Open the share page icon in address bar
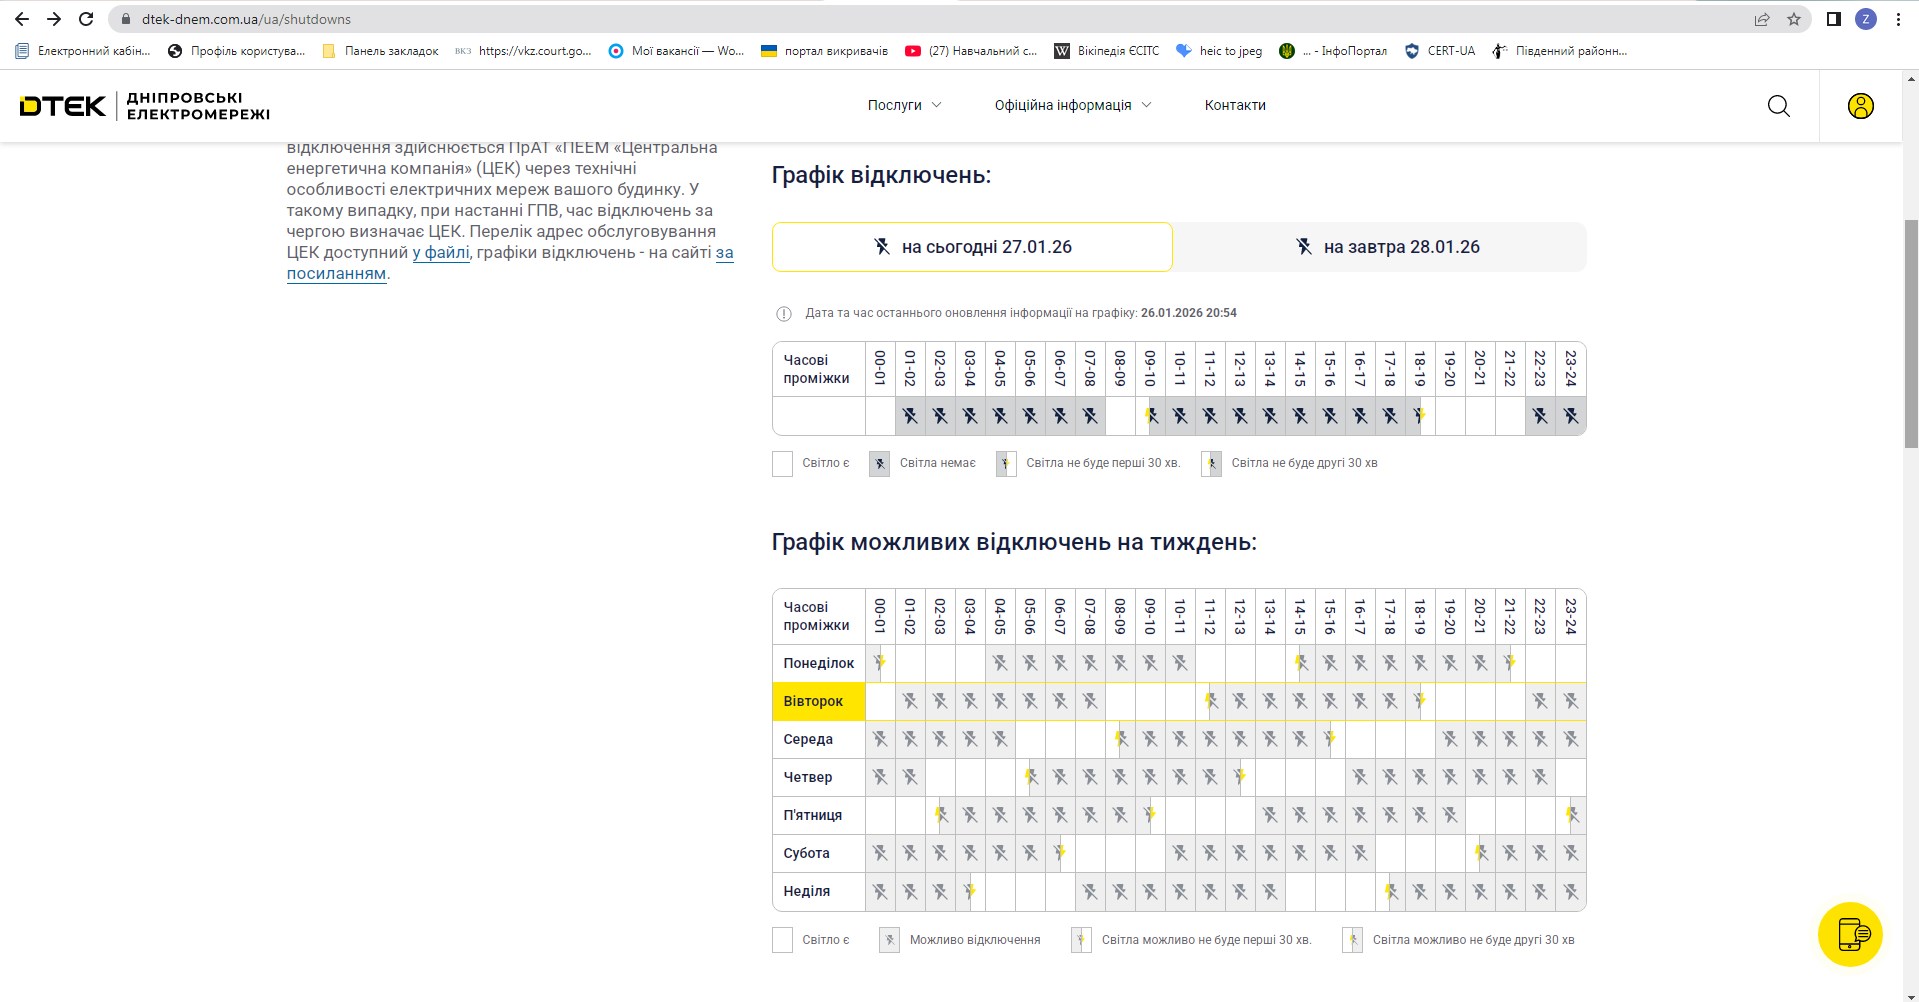Screen dimensions: 1919x1002 [x=1761, y=19]
